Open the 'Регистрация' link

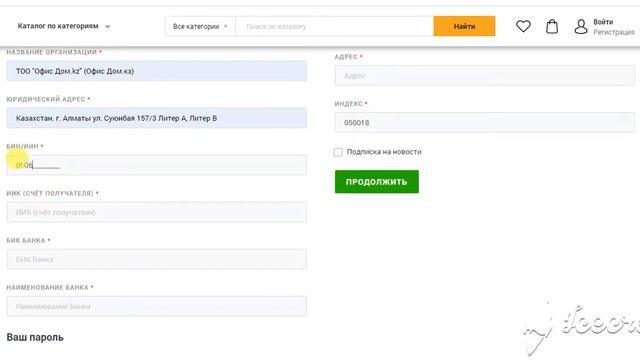click(614, 32)
